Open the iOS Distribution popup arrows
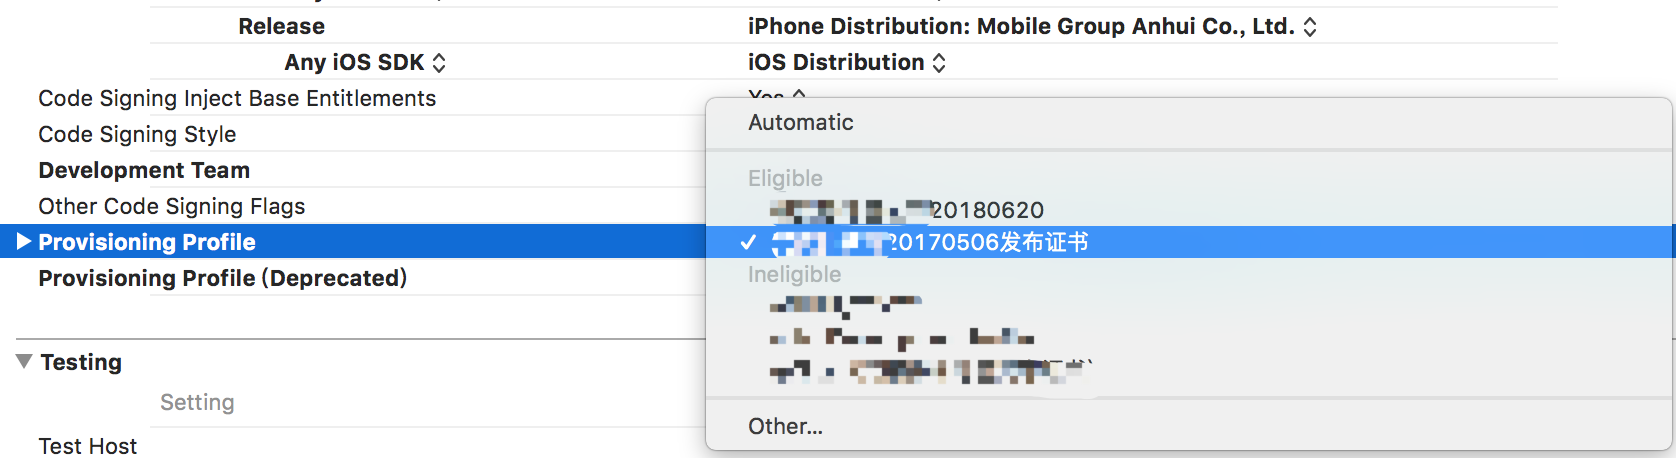 click(x=939, y=63)
